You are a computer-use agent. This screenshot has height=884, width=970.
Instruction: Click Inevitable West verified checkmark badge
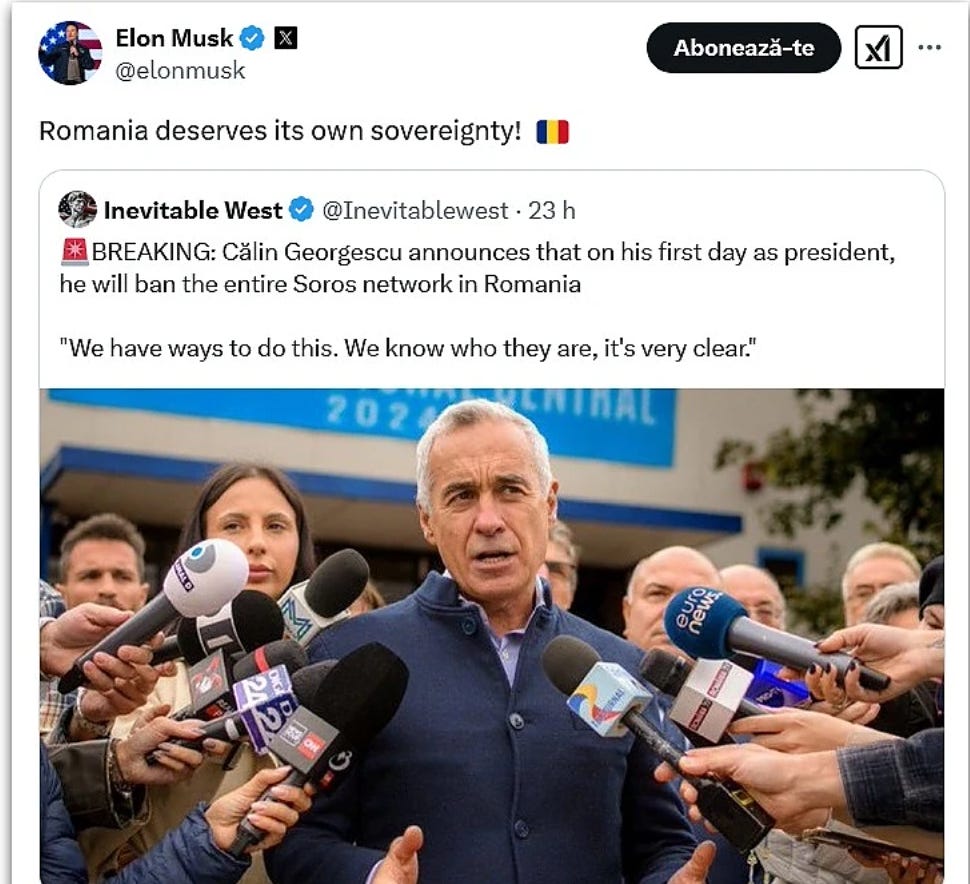302,210
